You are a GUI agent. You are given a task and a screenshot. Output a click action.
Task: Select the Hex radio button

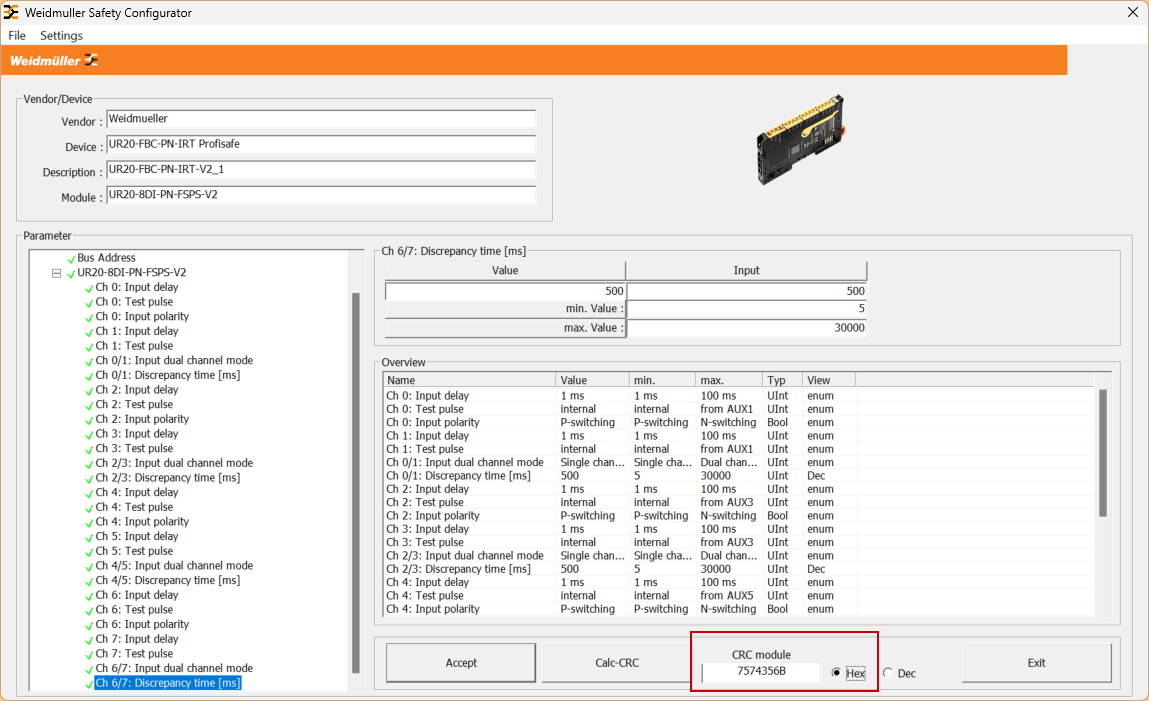tap(836, 672)
